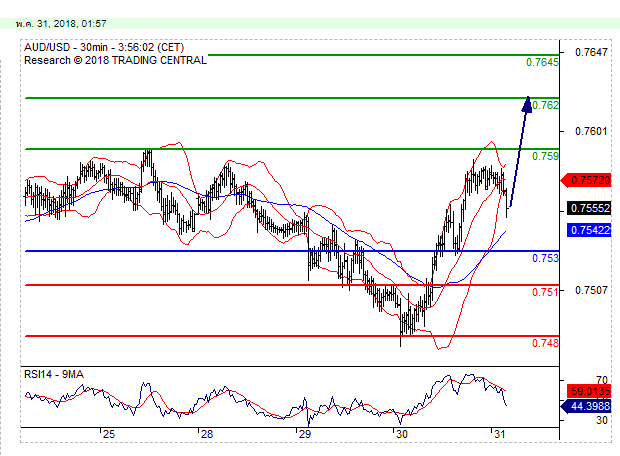The image size is (620, 456).
Task: Click the black 0.75552 current price tag
Action: point(589,208)
